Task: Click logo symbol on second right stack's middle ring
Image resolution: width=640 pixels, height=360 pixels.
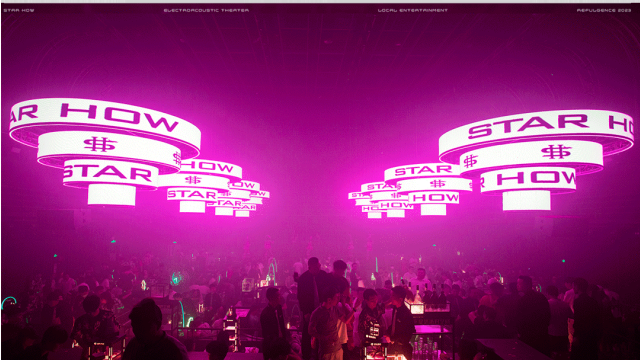Action: click(437, 184)
